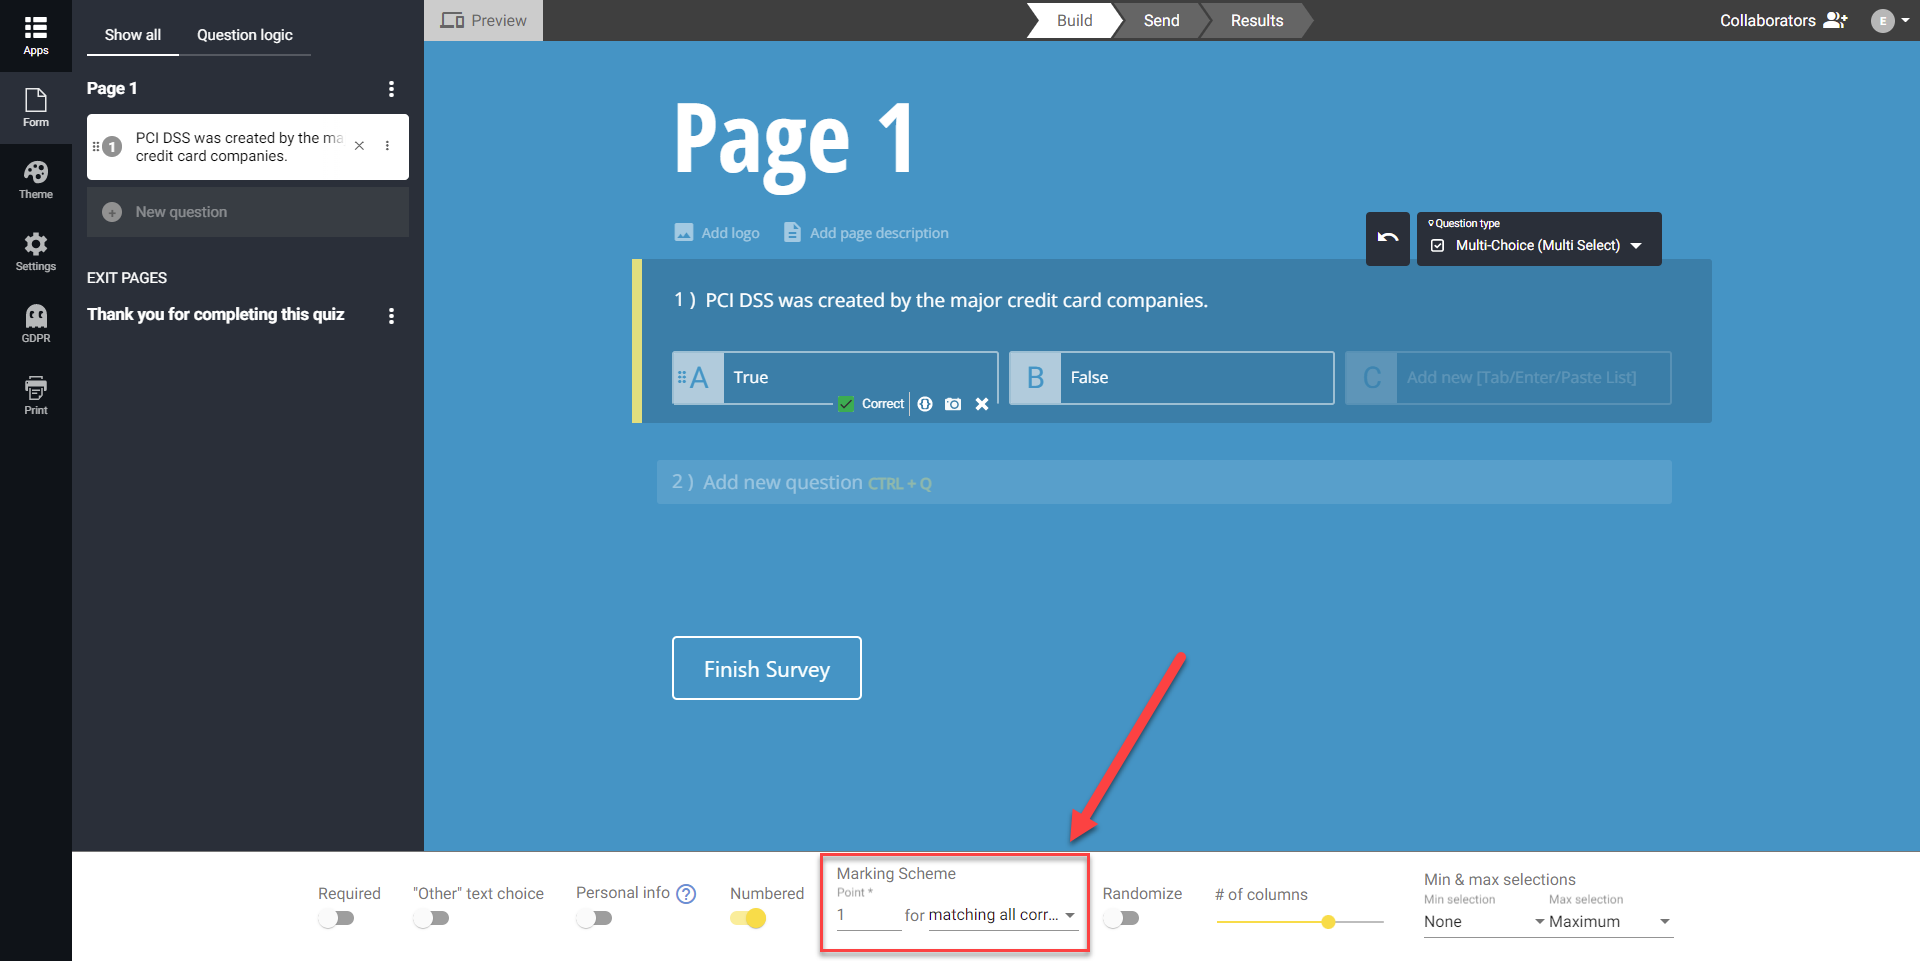Click Add page description link
Screen dimensions: 1920x961
point(879,233)
